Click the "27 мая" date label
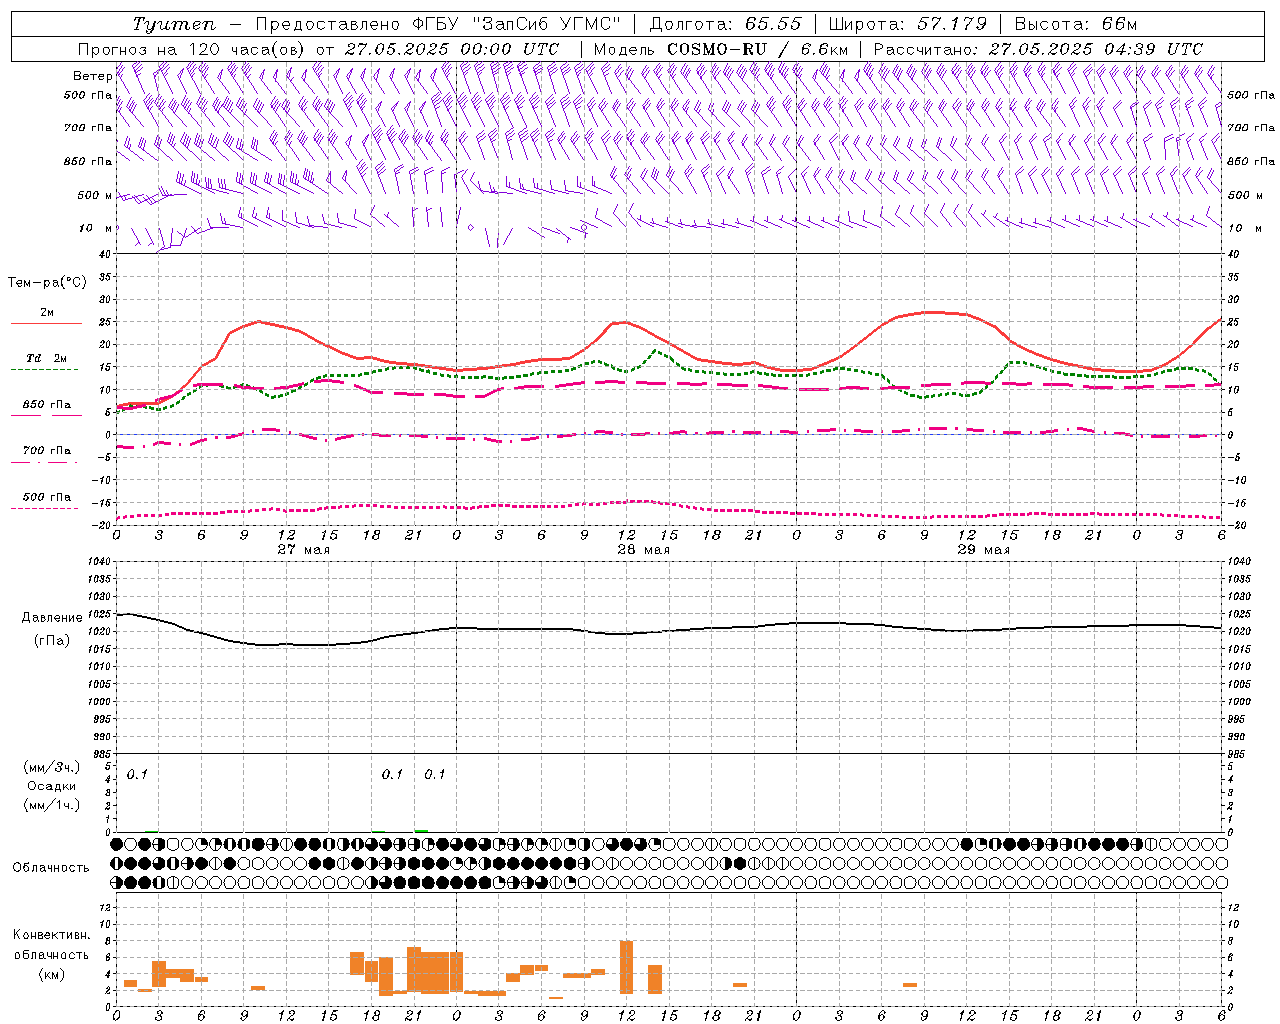Screen dimensions: 1280x1024 pos(303,550)
